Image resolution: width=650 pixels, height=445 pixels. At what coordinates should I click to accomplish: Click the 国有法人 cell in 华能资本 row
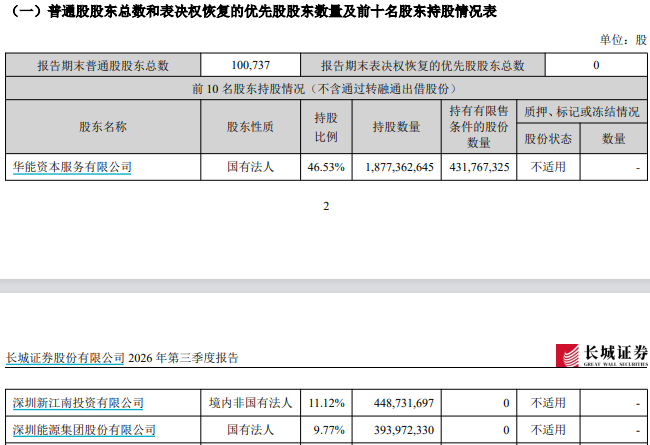coord(250,167)
